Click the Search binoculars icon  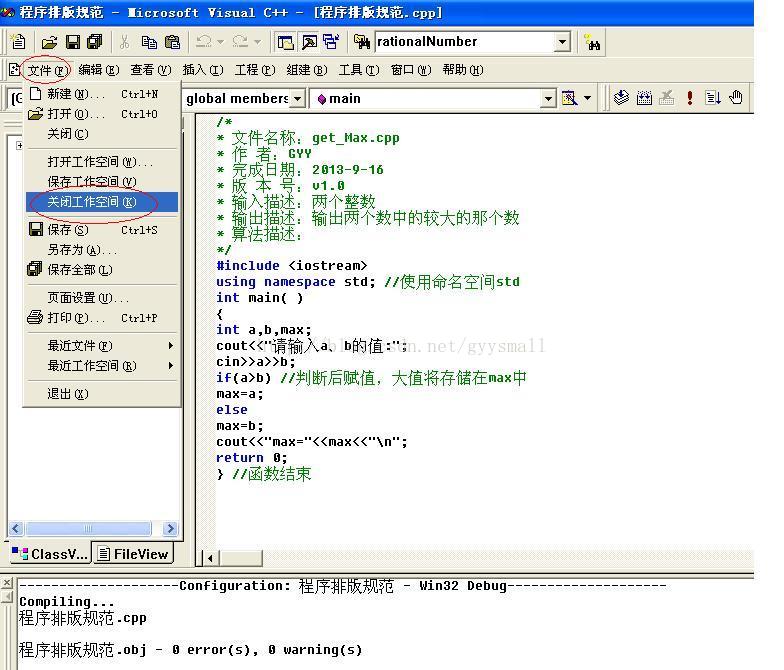(x=593, y=42)
